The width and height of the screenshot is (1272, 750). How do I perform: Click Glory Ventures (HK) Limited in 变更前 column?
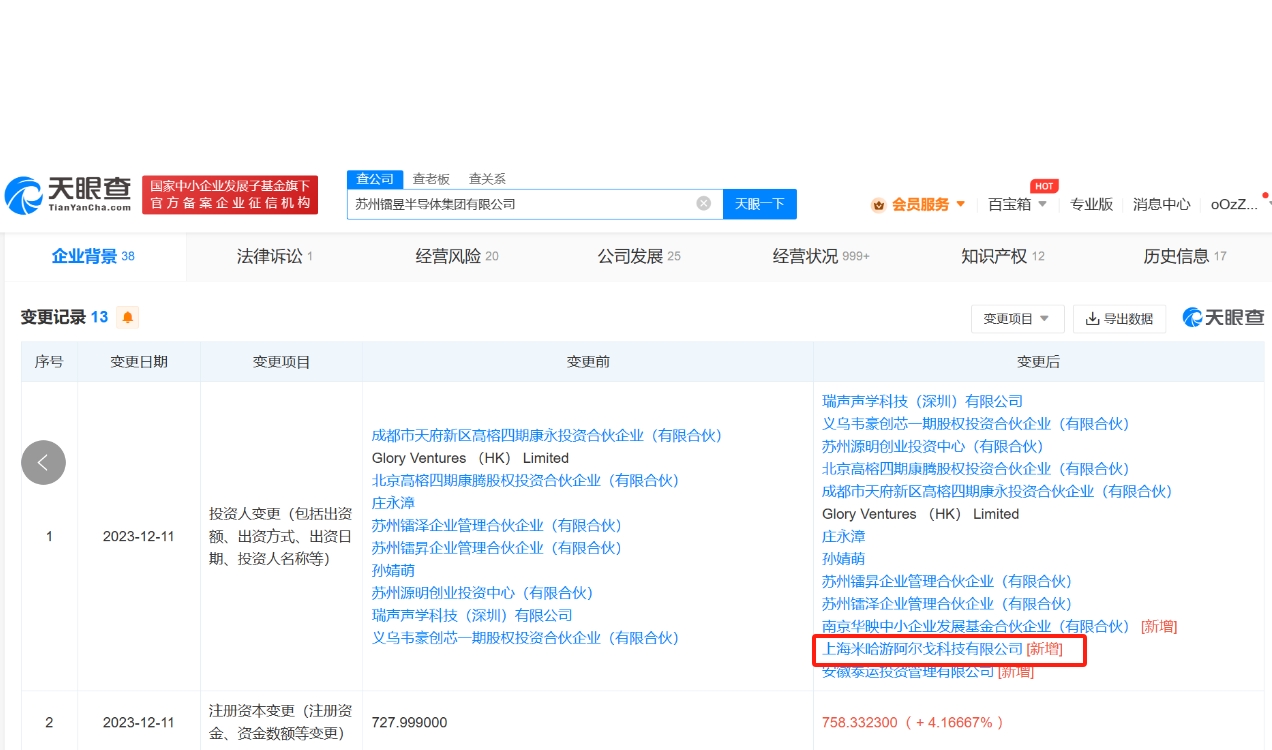point(470,458)
